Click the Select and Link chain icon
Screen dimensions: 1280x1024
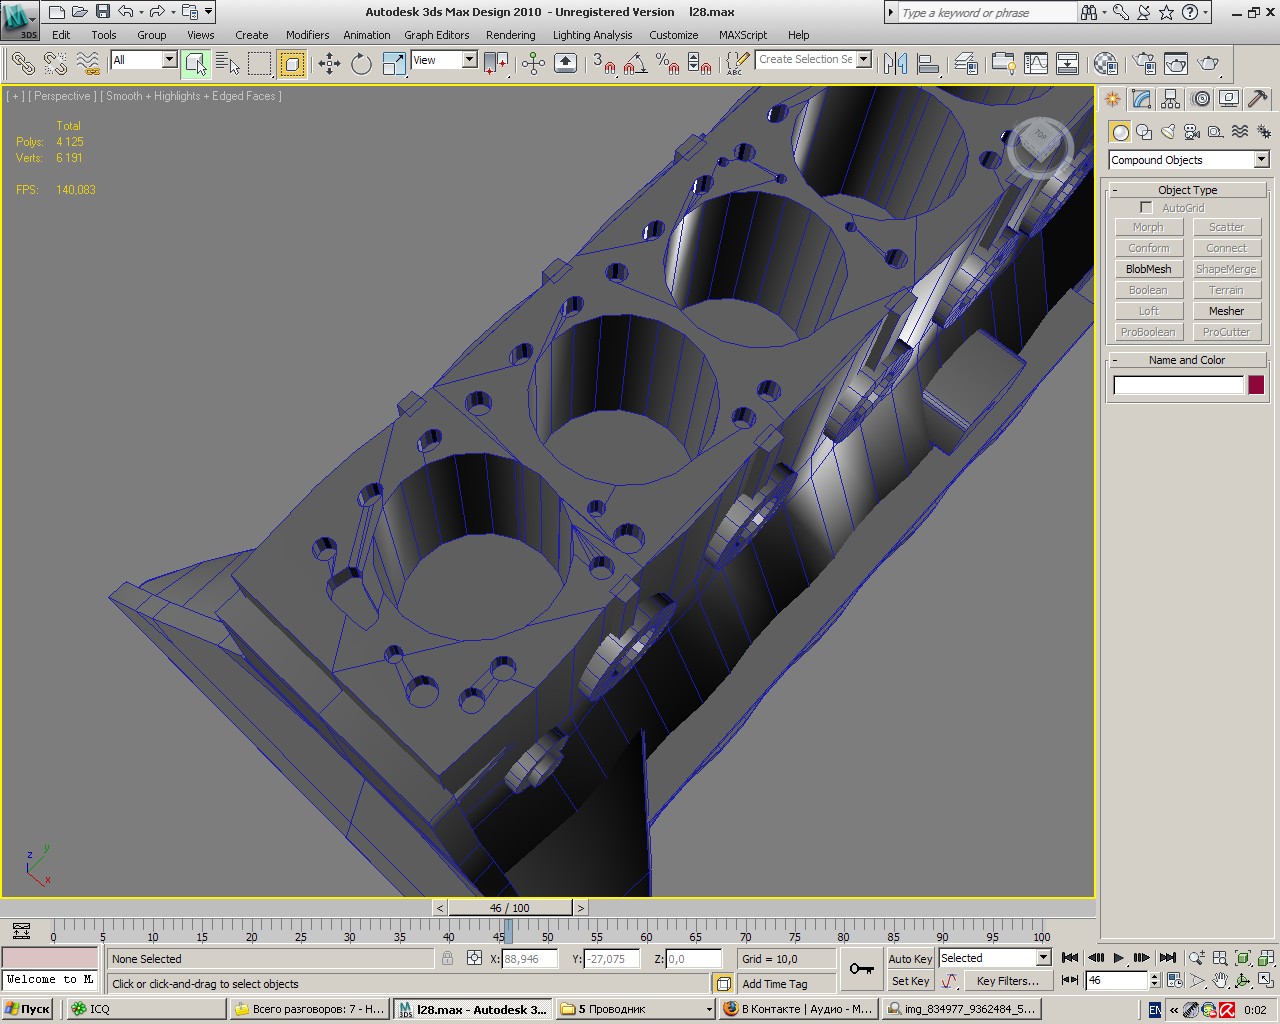pos(23,64)
